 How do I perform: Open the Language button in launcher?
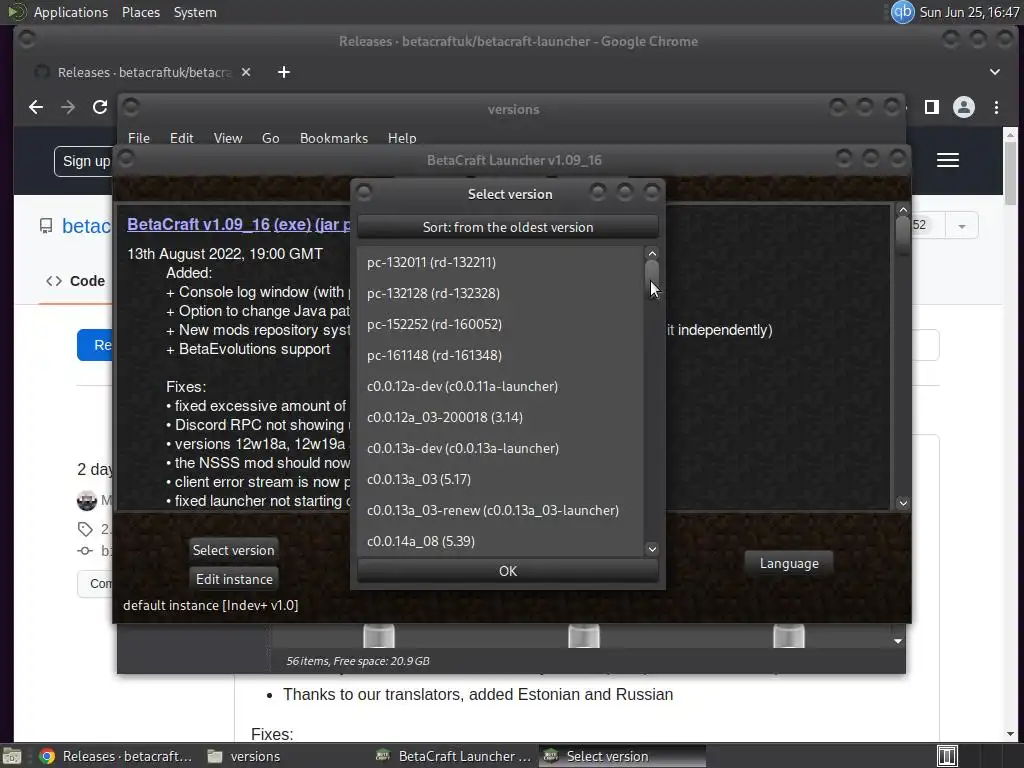[x=789, y=564]
